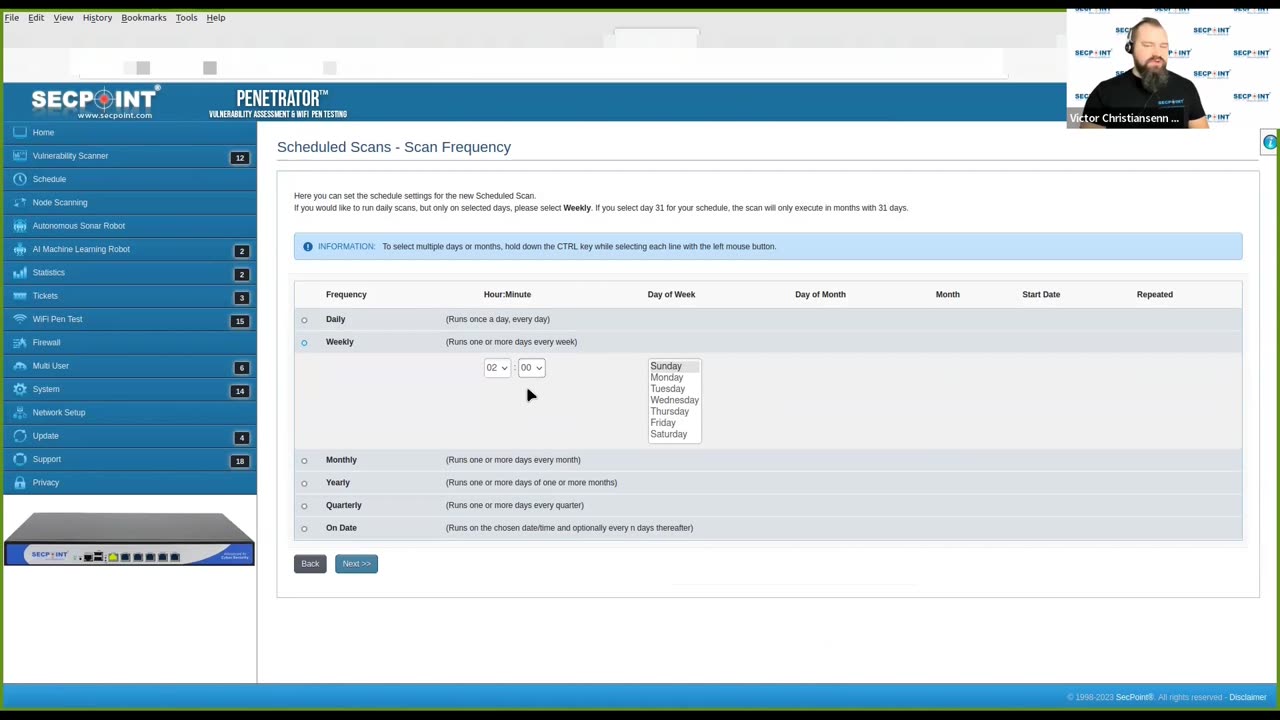The height and width of the screenshot is (720, 1280).
Task: Select the Weekly frequency radio button
Action: [304, 342]
